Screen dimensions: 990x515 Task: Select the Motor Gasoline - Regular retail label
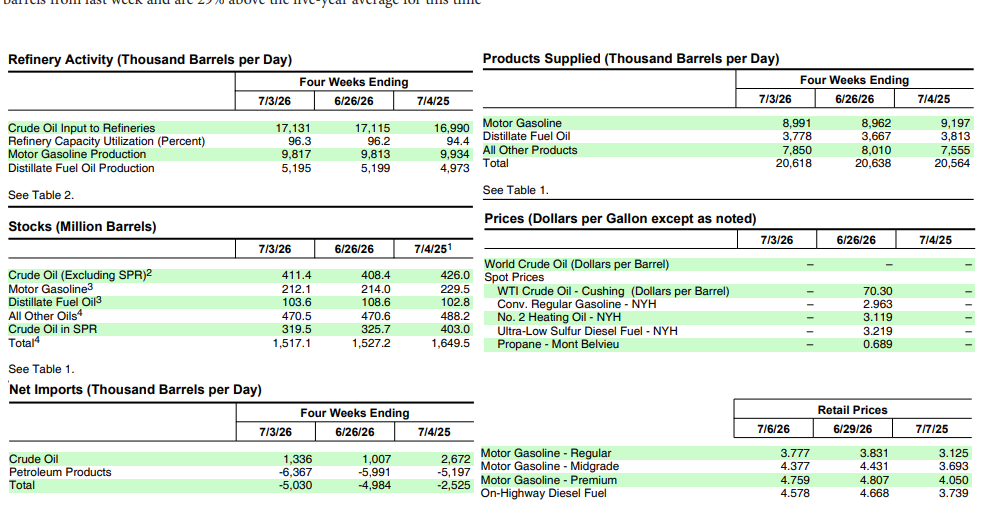[546, 453]
